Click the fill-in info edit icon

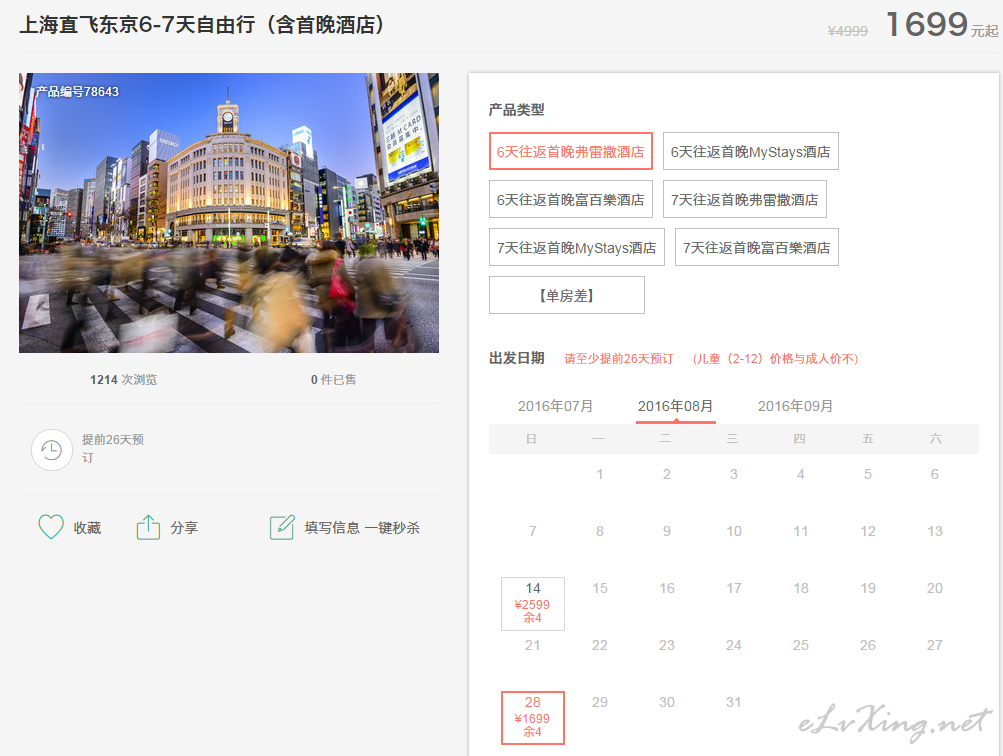[x=282, y=527]
